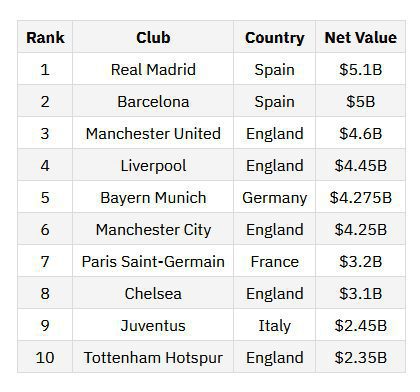The image size is (420, 392).
Task: Select the Chelsea club cell
Action: pyautogui.click(x=153, y=293)
